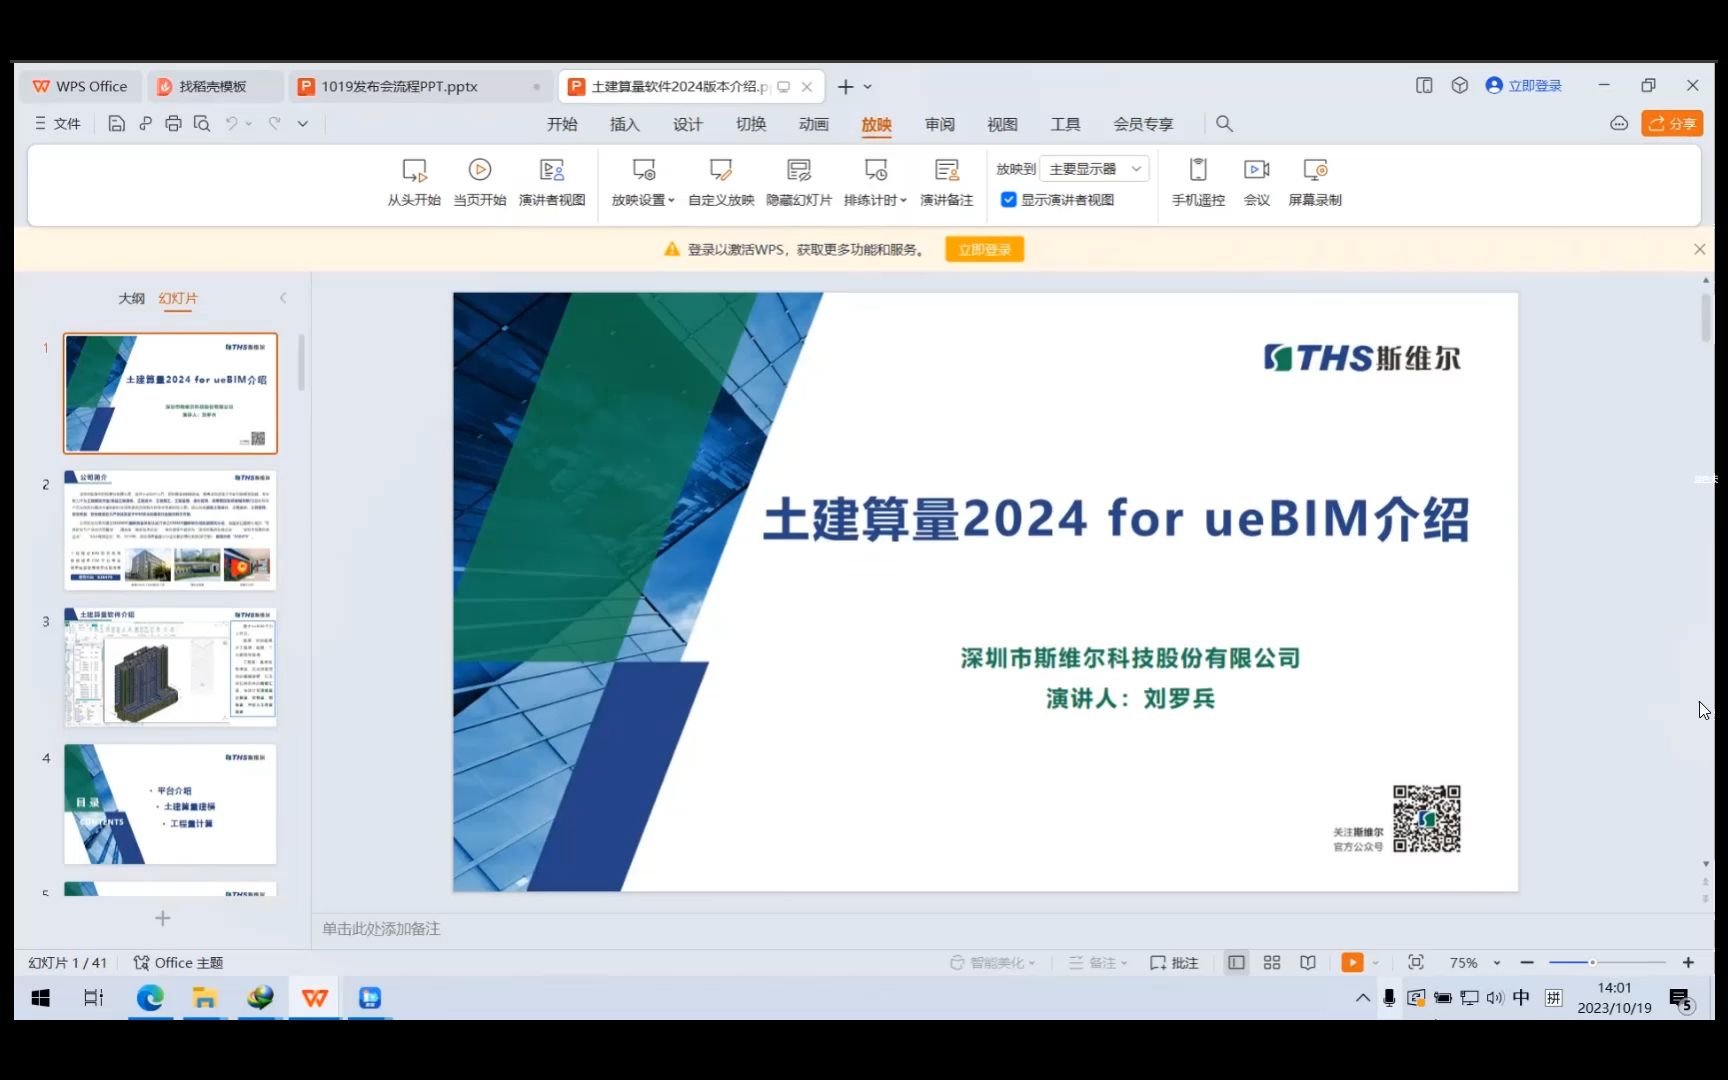The image size is (1728, 1080).
Task: Open the 会员专享 ribbon tab
Action: tap(1143, 124)
